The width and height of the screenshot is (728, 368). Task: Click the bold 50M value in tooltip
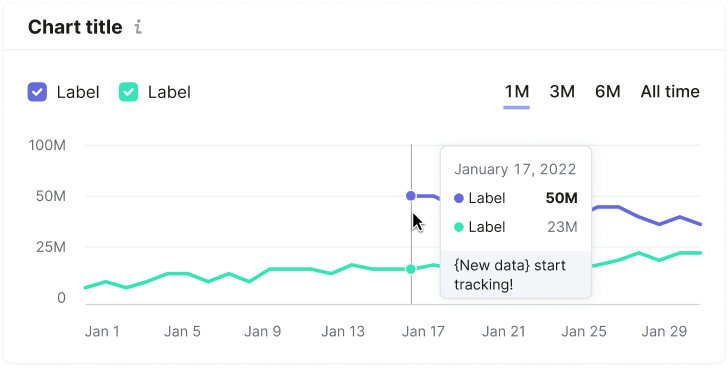[x=562, y=199]
